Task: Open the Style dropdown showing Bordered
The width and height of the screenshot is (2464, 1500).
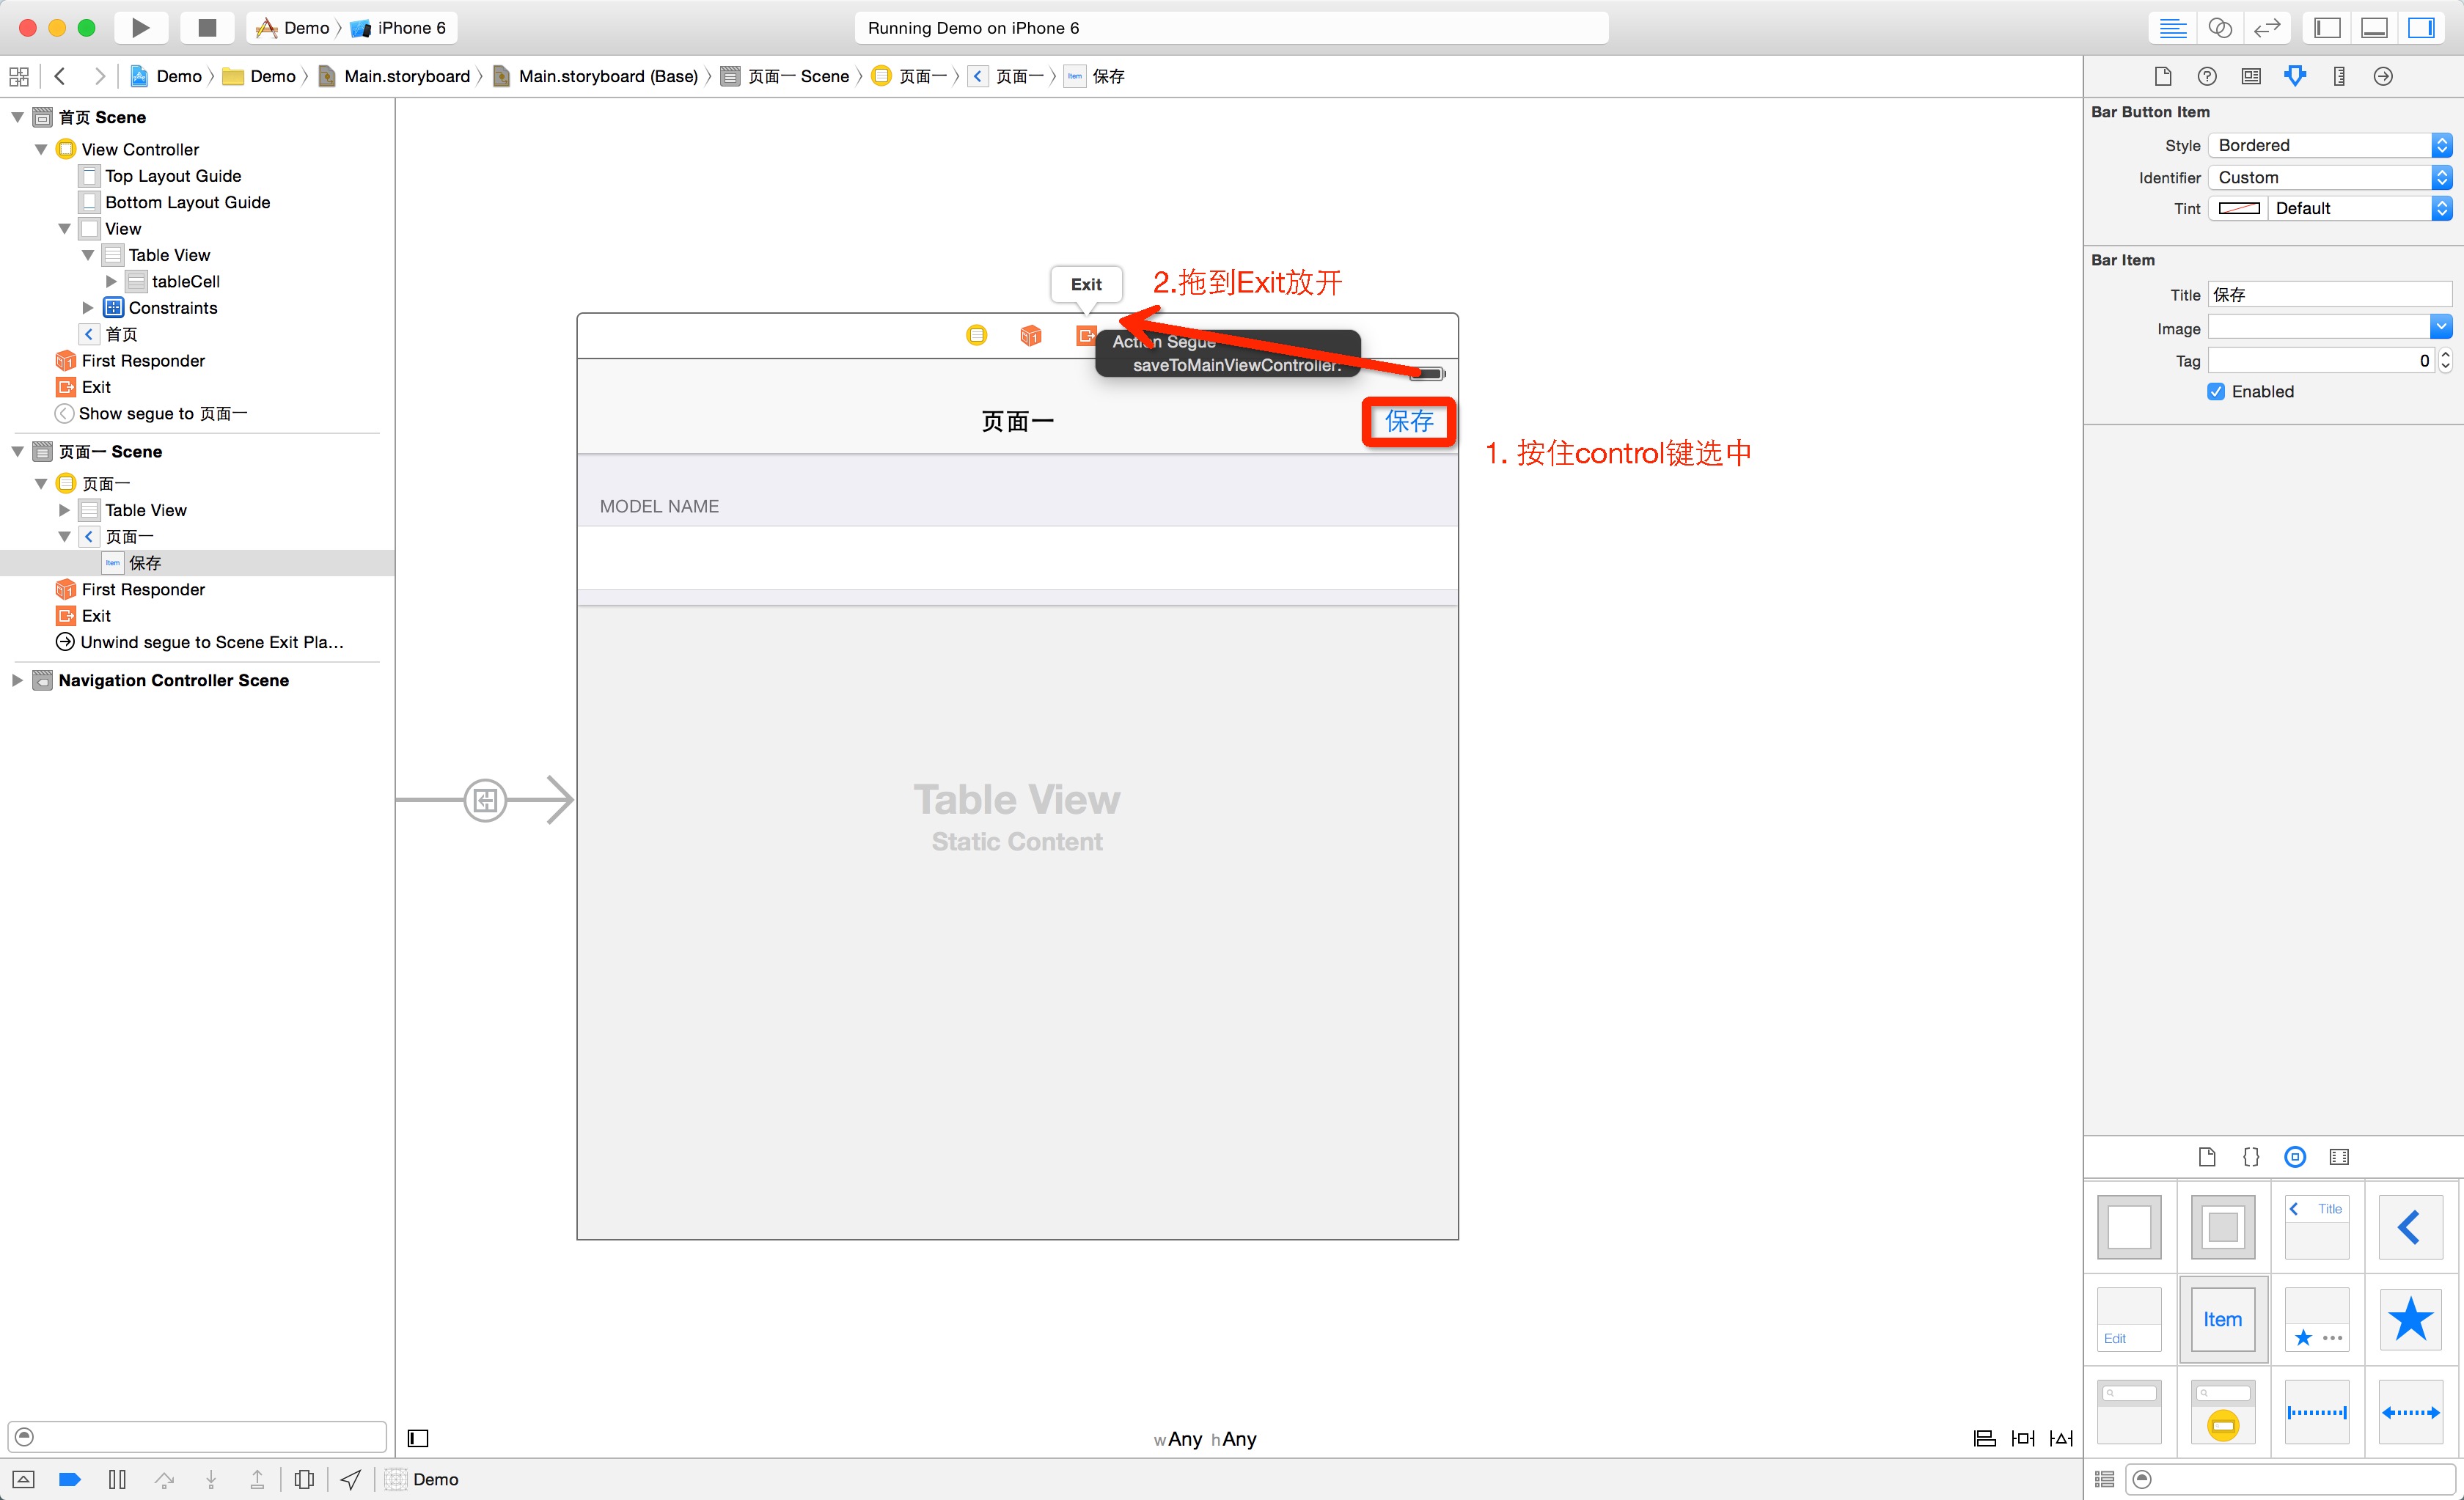Action: point(2330,145)
